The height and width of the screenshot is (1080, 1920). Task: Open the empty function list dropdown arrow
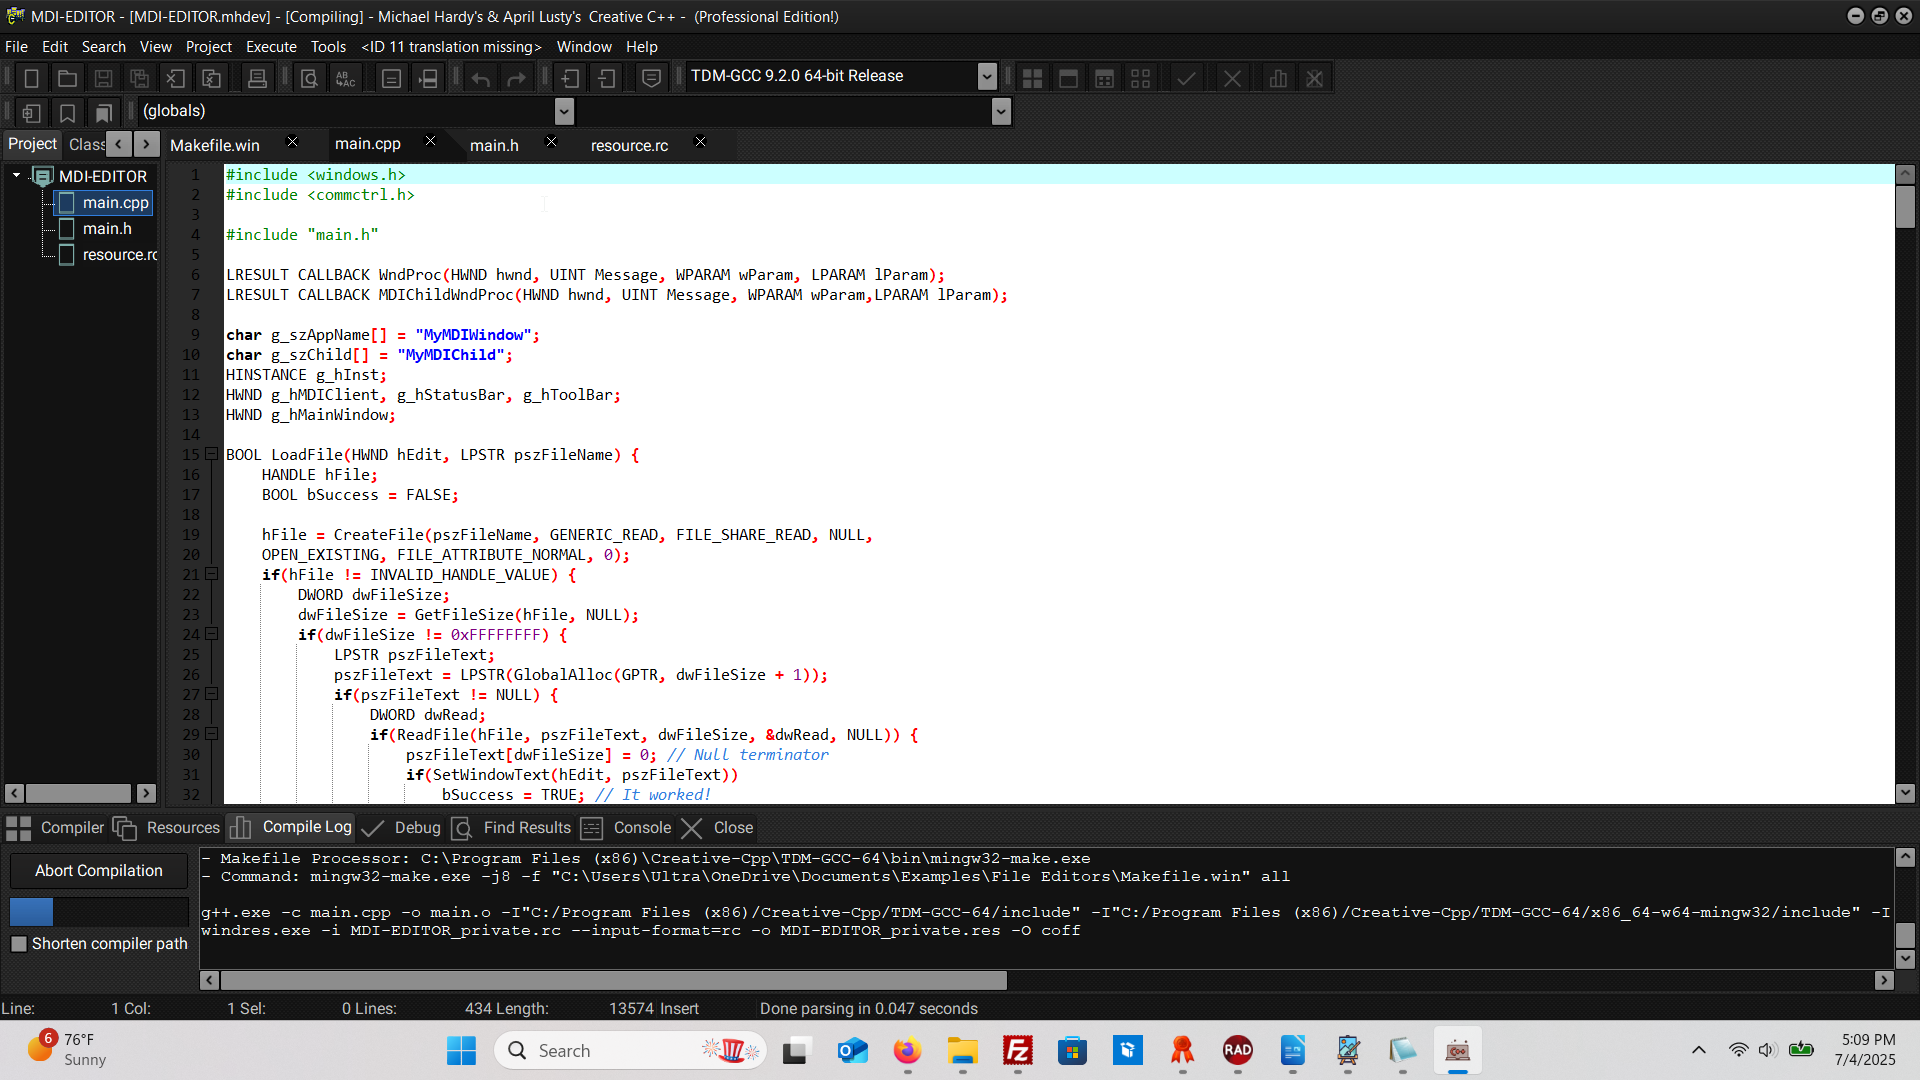click(x=1001, y=111)
